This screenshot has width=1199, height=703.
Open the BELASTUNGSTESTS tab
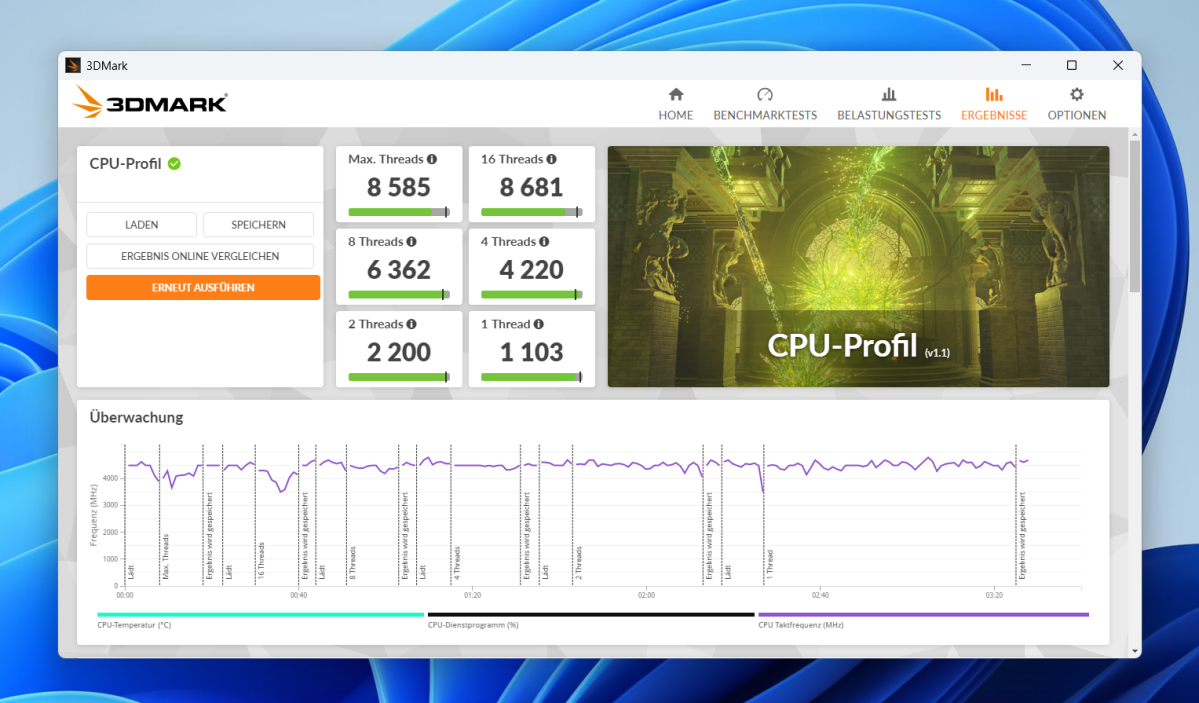coord(889,104)
